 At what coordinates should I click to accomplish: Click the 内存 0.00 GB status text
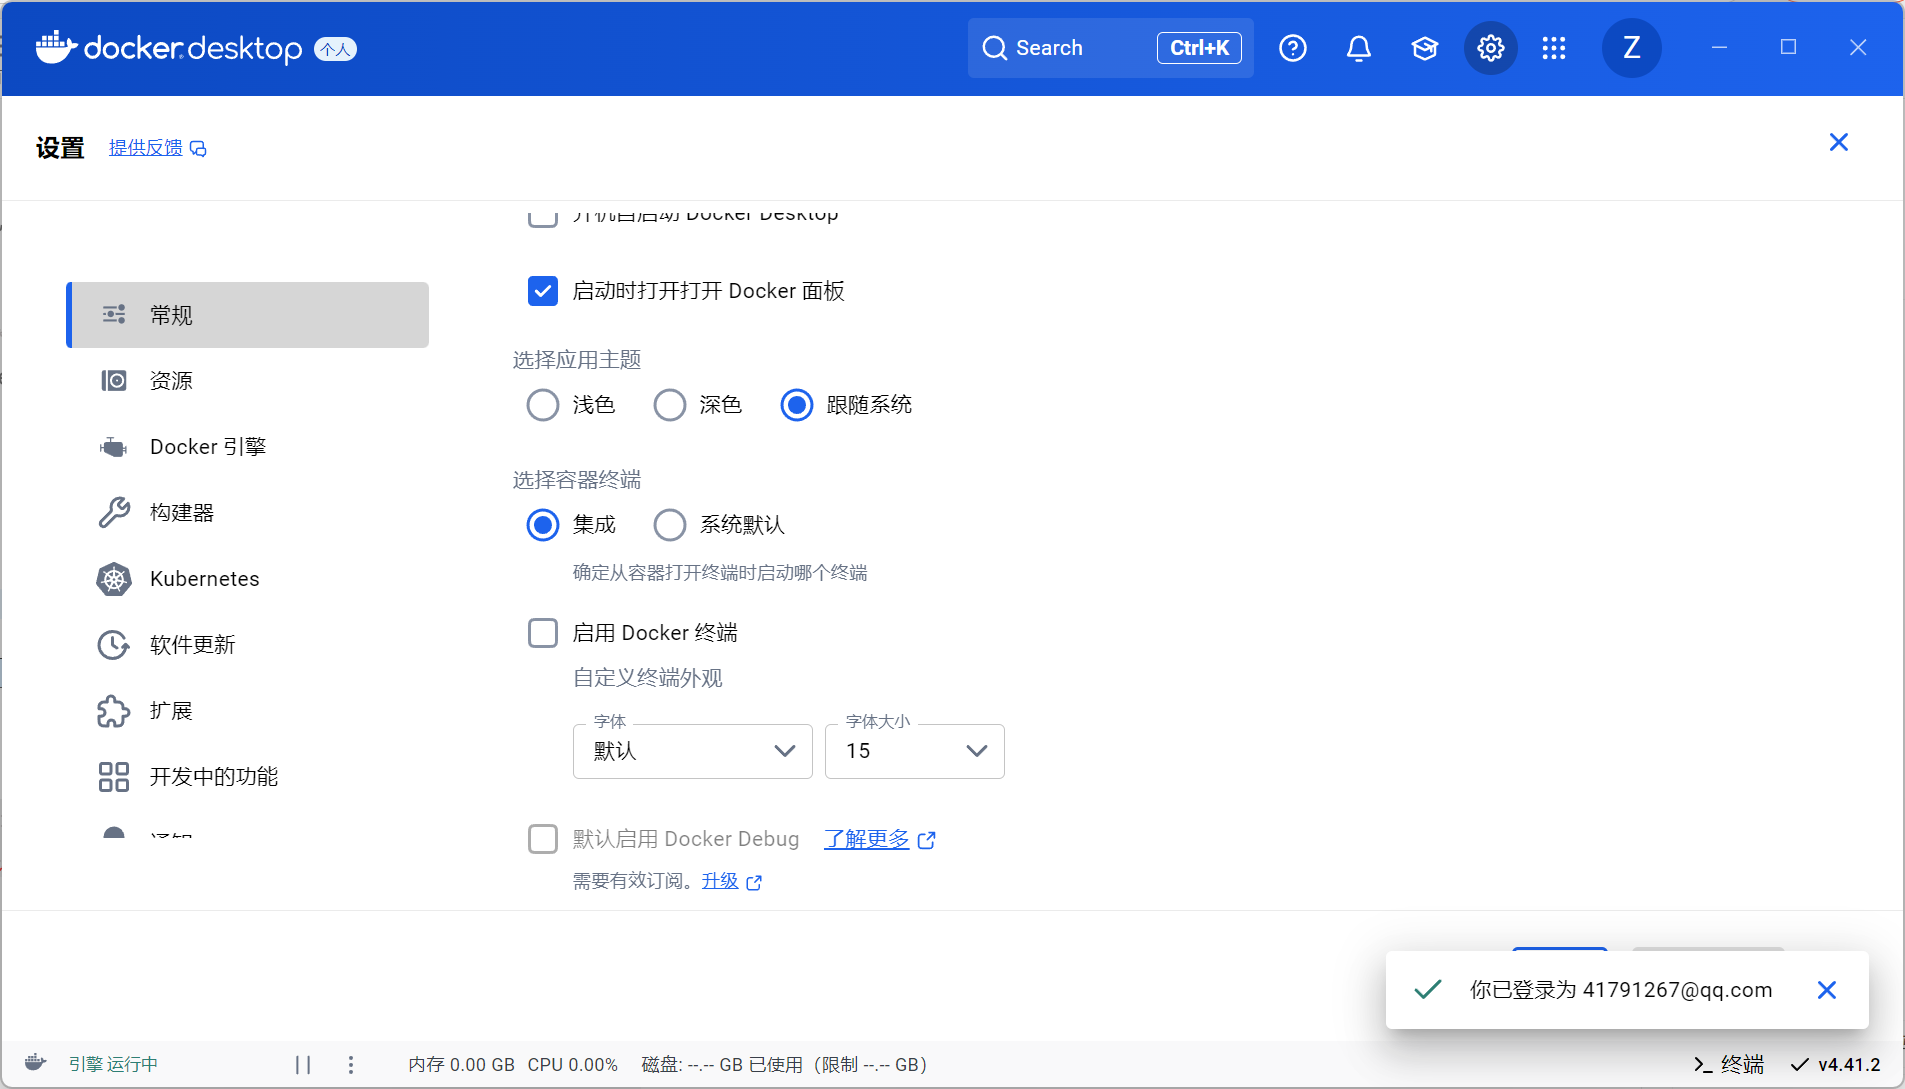(461, 1065)
